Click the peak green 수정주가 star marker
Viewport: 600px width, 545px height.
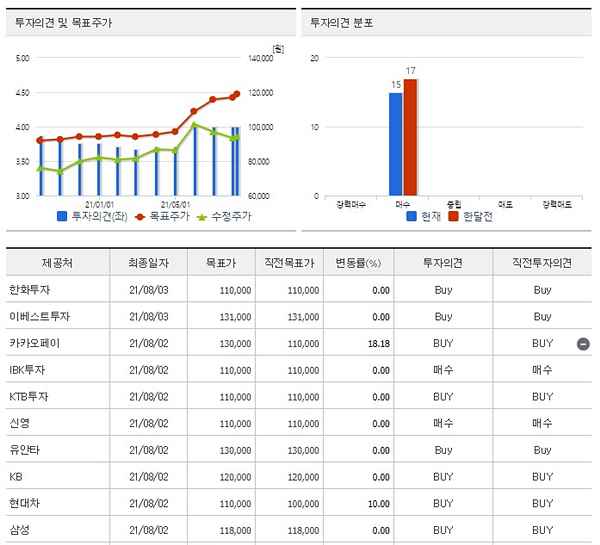(194, 125)
